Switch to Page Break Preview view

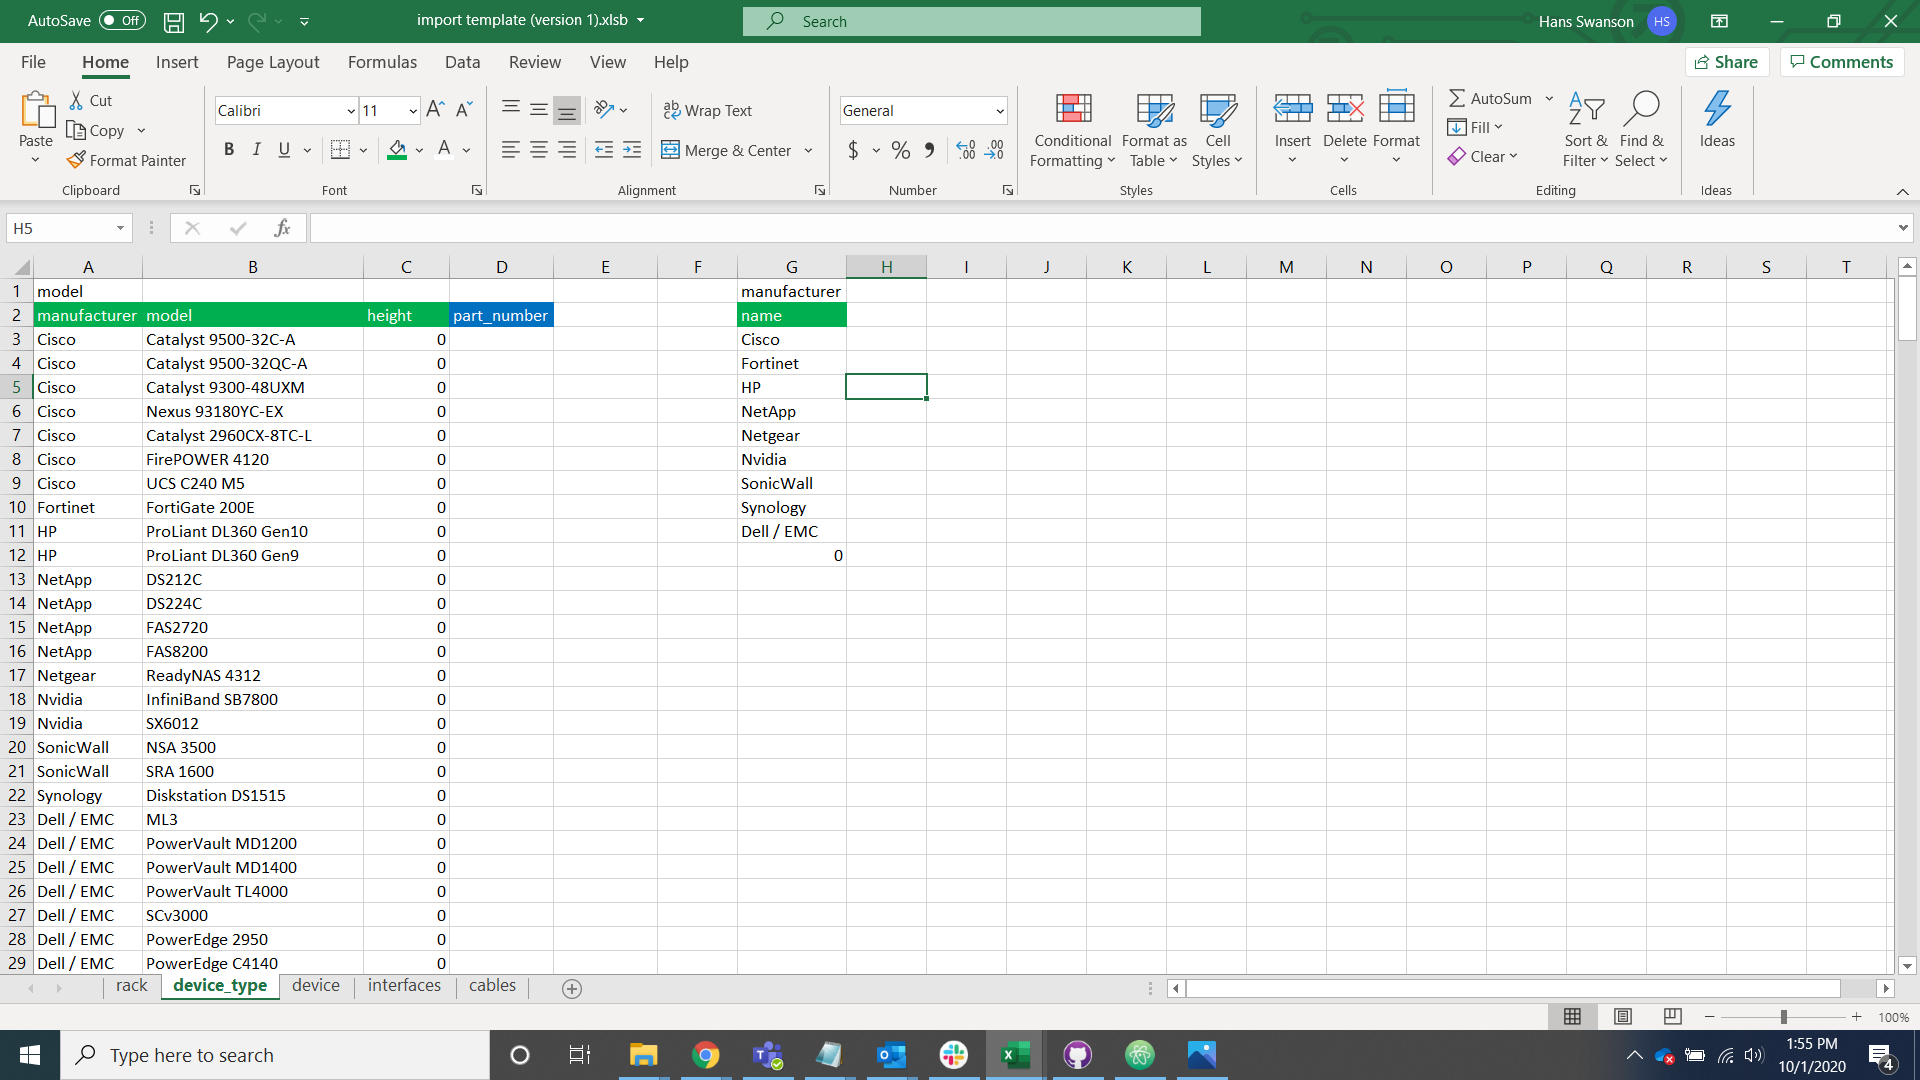click(1672, 1016)
